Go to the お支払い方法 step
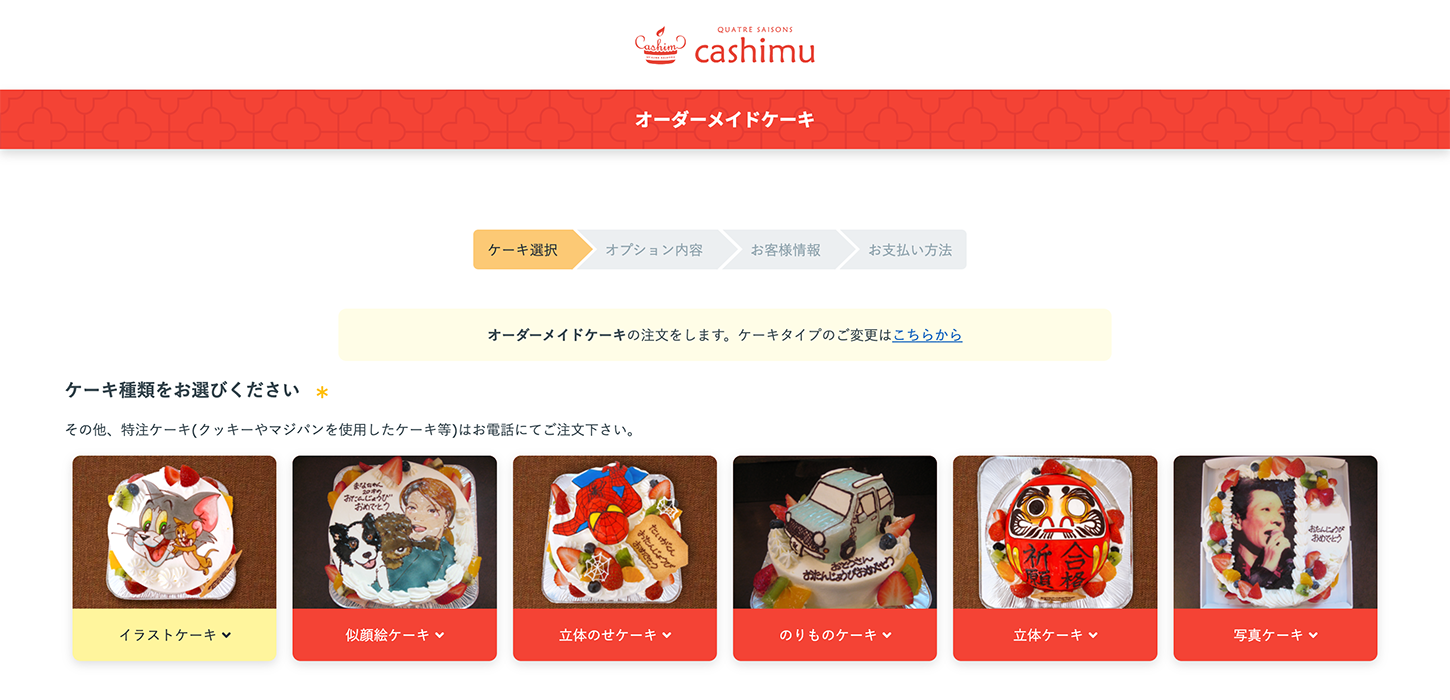Screen dimensions: 1450x700 point(909,250)
